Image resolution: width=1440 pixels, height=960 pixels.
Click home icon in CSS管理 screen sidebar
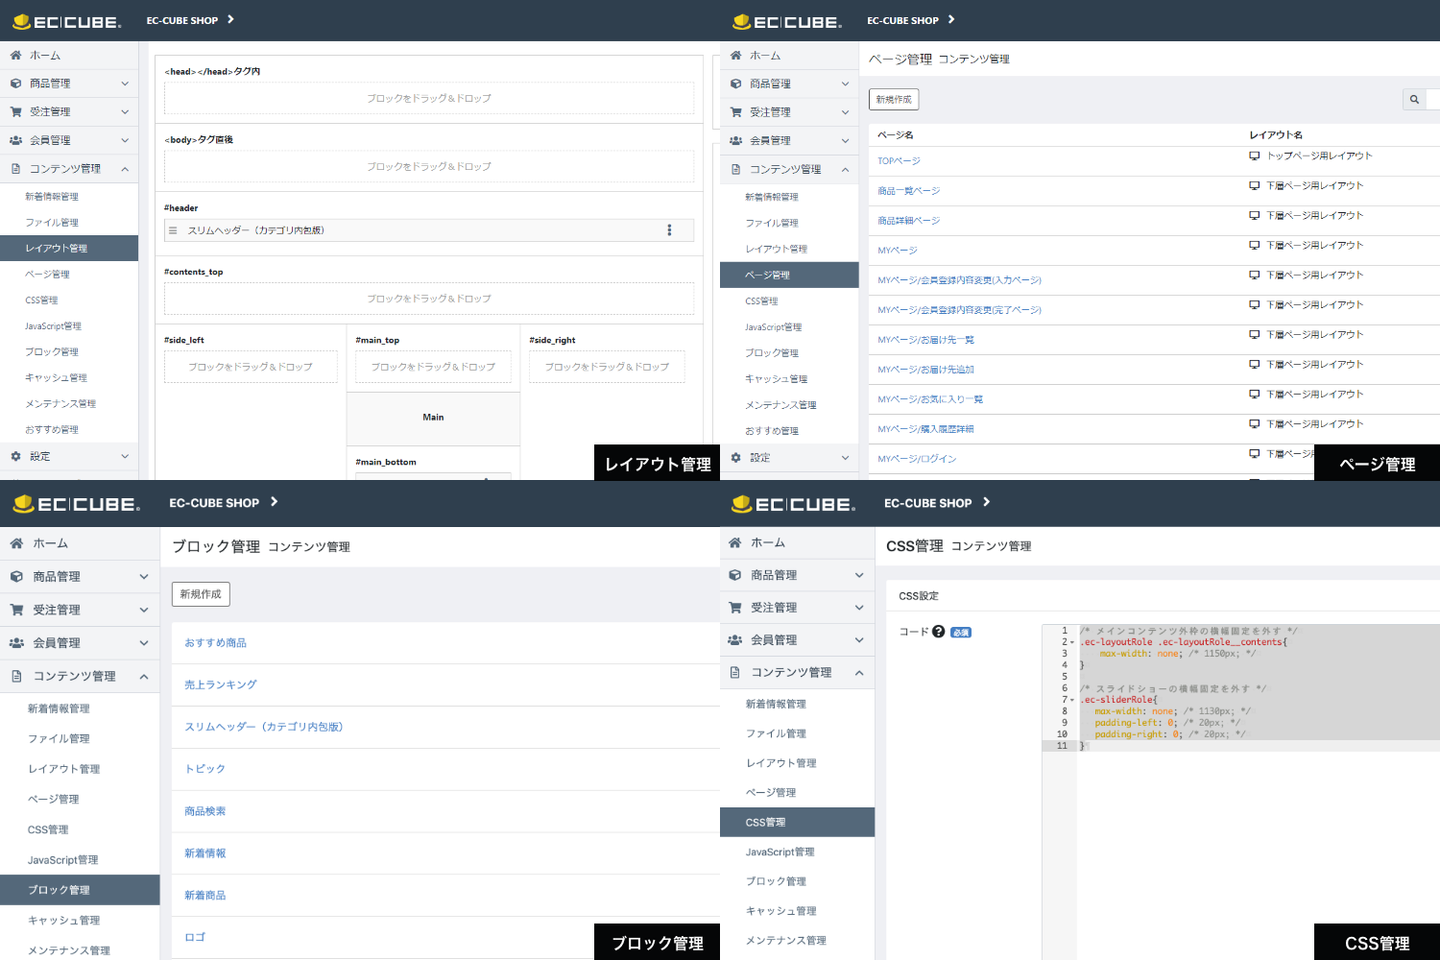[735, 542]
